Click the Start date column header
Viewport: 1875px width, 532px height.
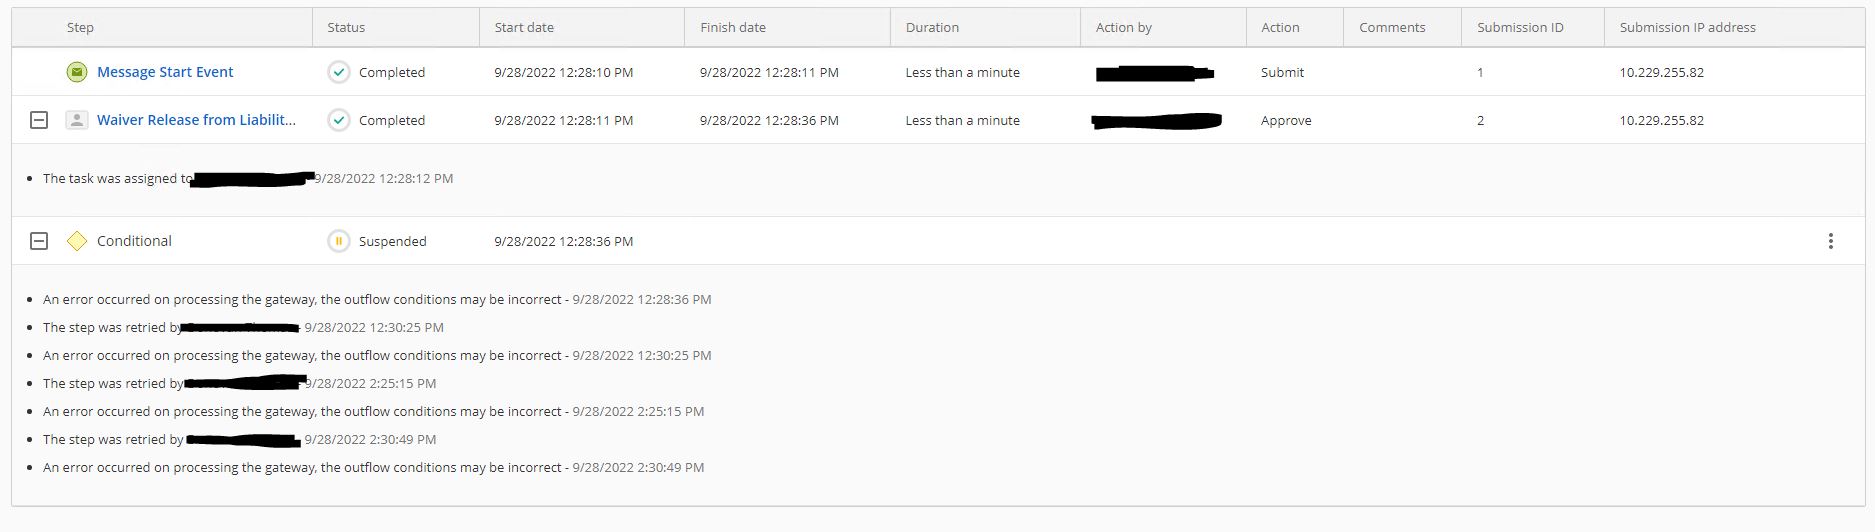(524, 27)
